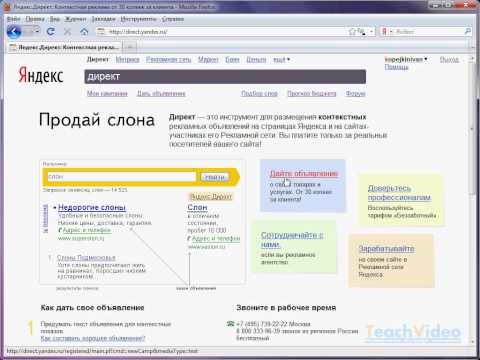Click Сотрудничайте с нами link
480x360 pixels.
click(292, 240)
